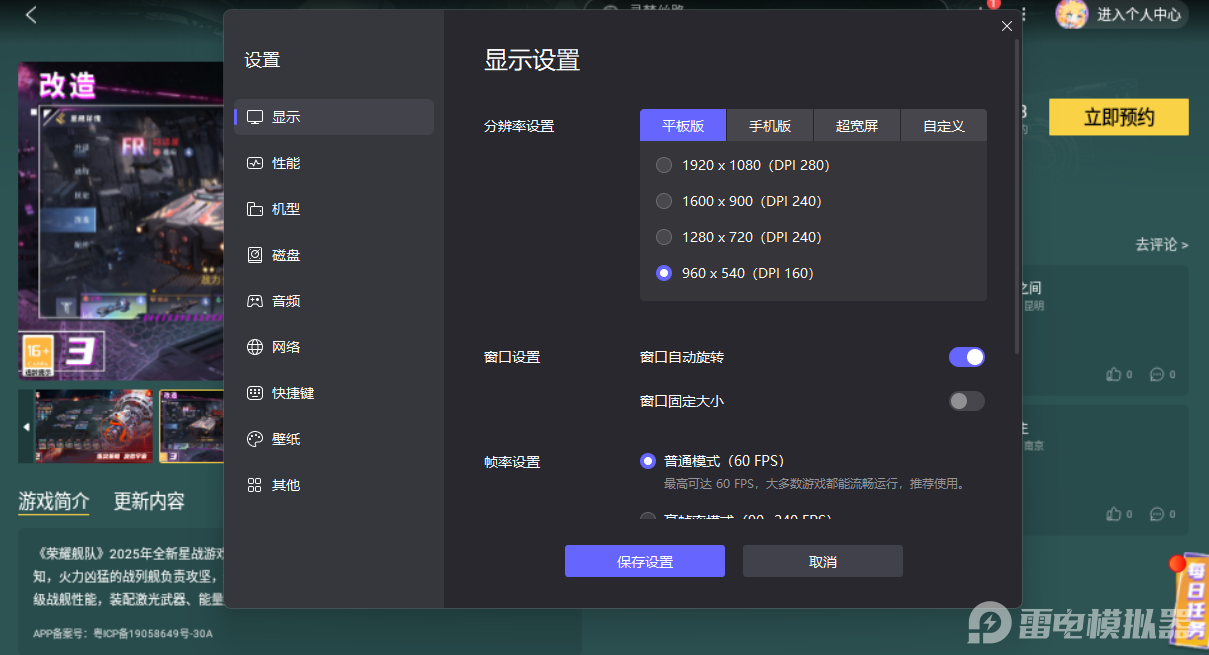This screenshot has width=1209, height=655.
Task: Click the 帧率设置 label
Action: 512,462
